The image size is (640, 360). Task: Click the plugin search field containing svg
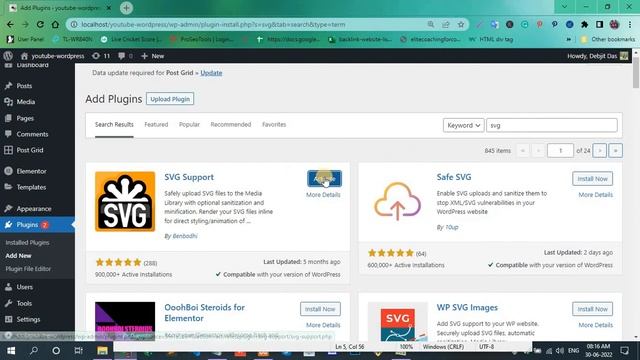pos(551,125)
